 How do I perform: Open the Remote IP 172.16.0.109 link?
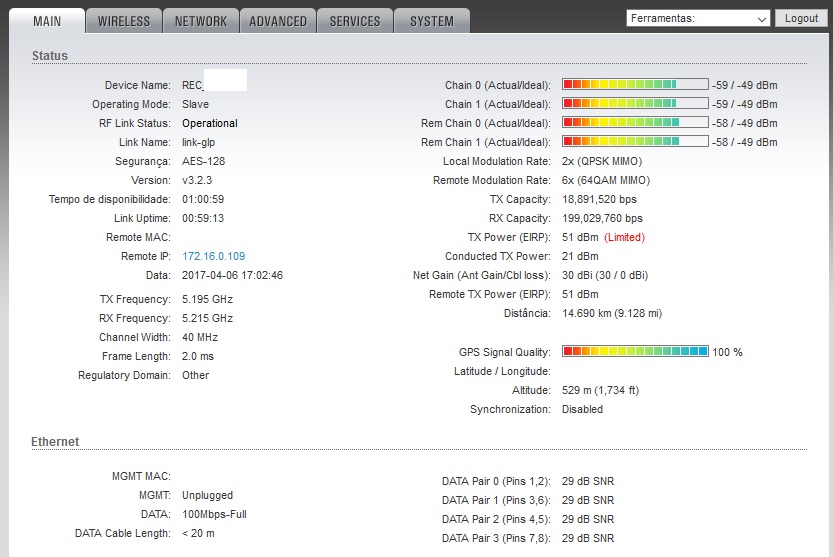click(x=213, y=257)
